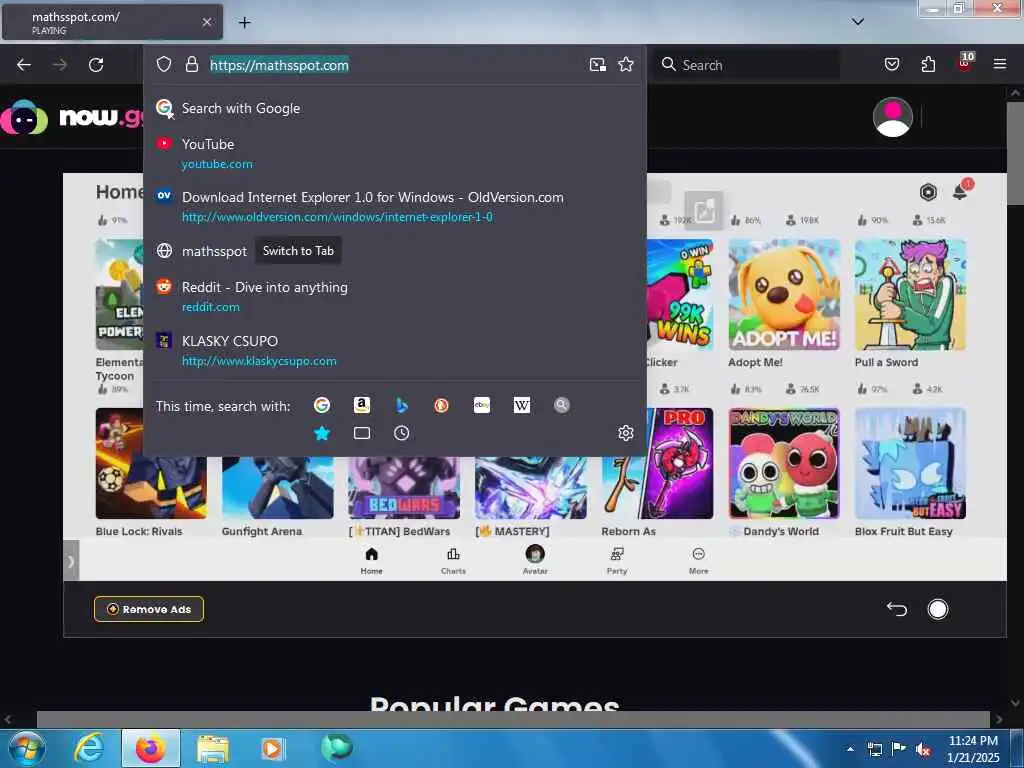
Task: Click the taskbar clock 11:24 PM
Action: coord(972,741)
